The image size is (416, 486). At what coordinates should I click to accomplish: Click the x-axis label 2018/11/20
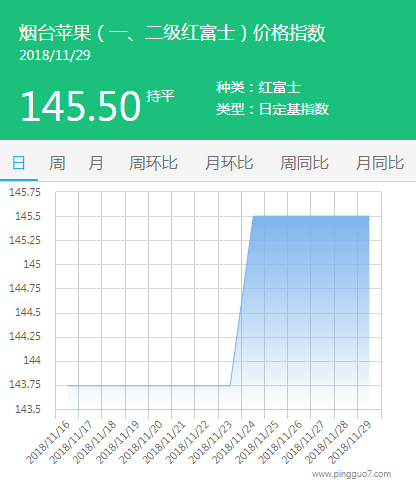(x=140, y=442)
